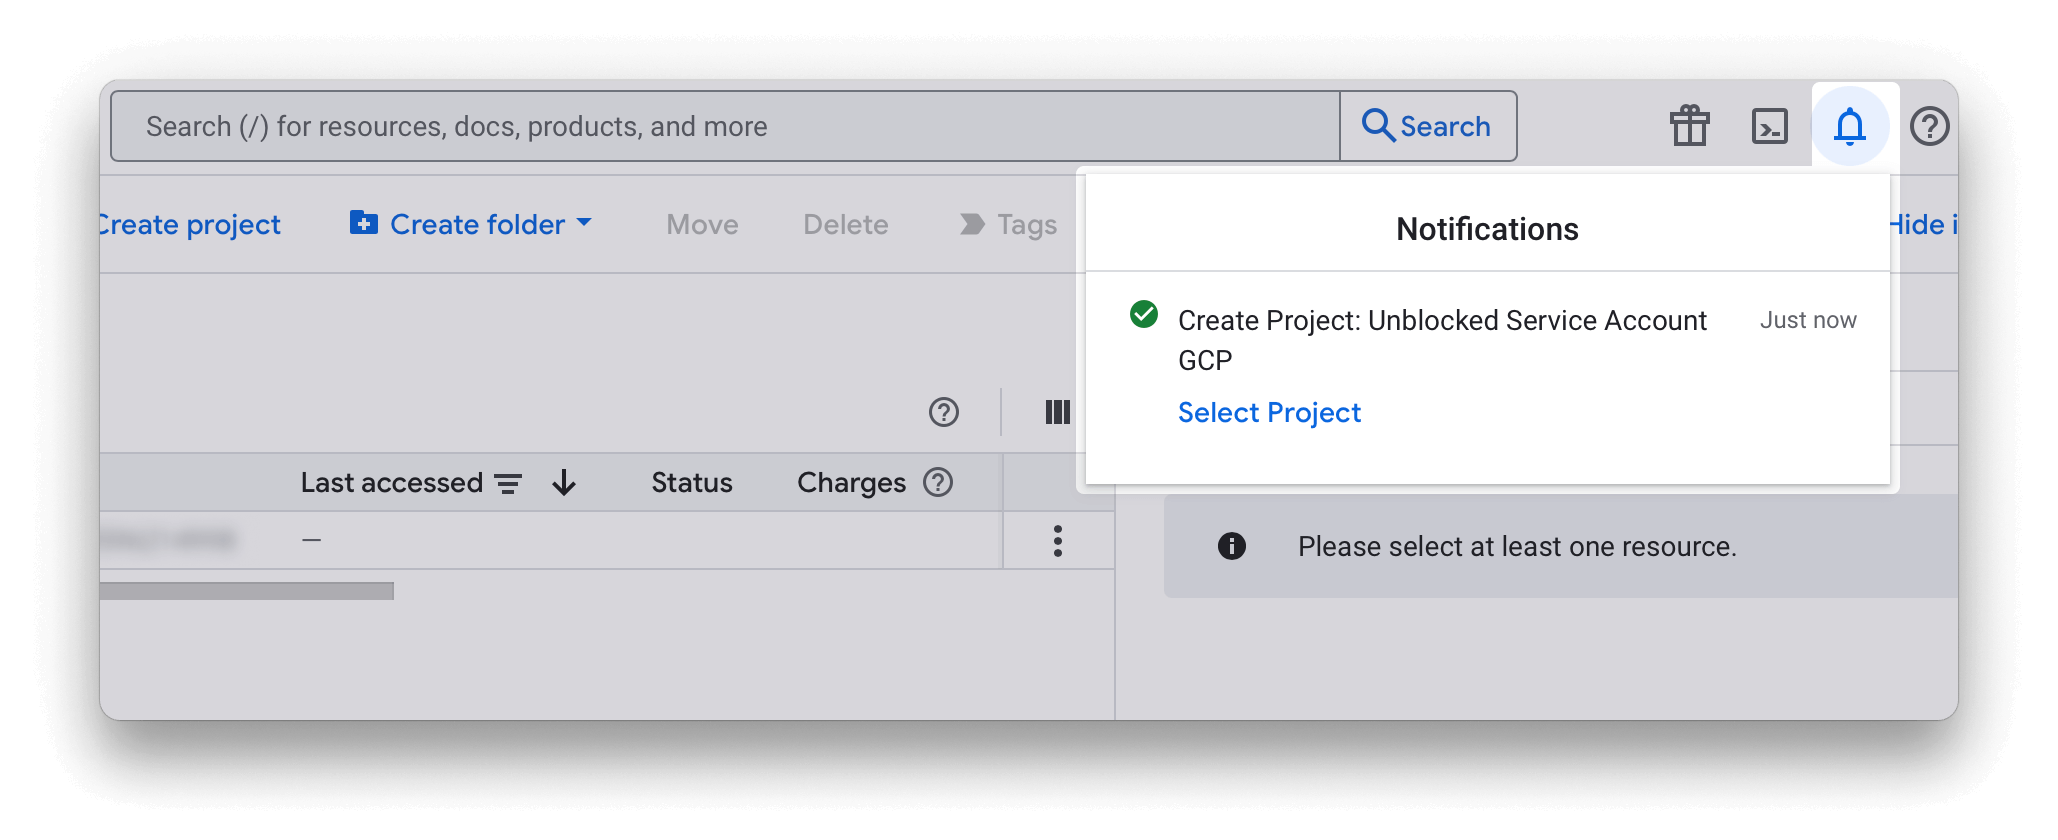Click the Status column header
Viewport: 2058px width, 840px height.
691,483
